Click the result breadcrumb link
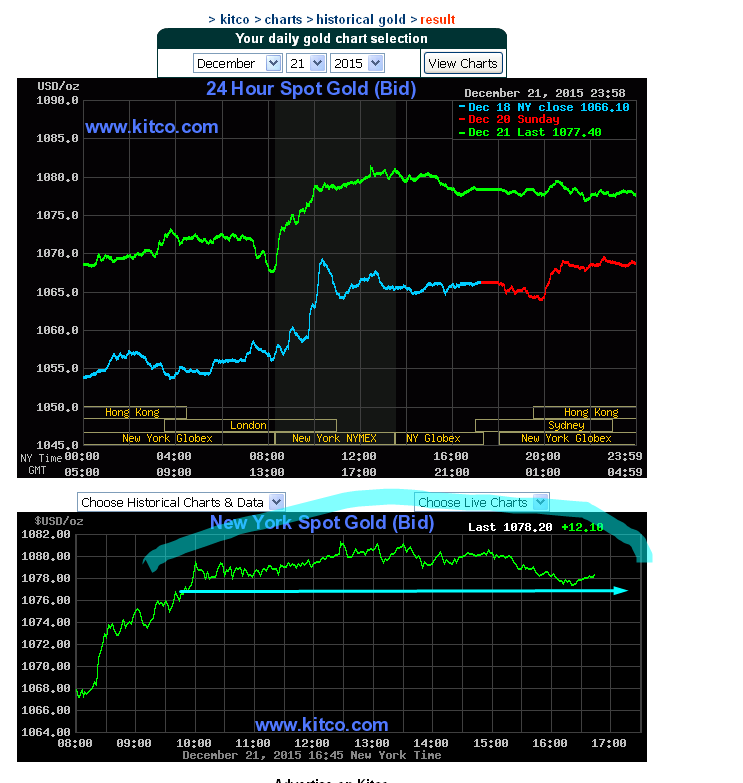This screenshot has width=743, height=783. click(437, 19)
